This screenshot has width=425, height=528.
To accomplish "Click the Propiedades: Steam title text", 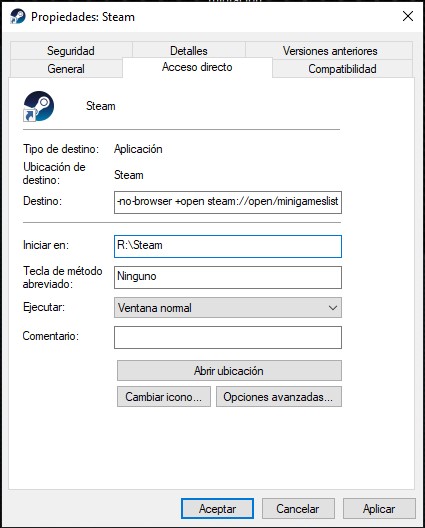I will (83, 17).
